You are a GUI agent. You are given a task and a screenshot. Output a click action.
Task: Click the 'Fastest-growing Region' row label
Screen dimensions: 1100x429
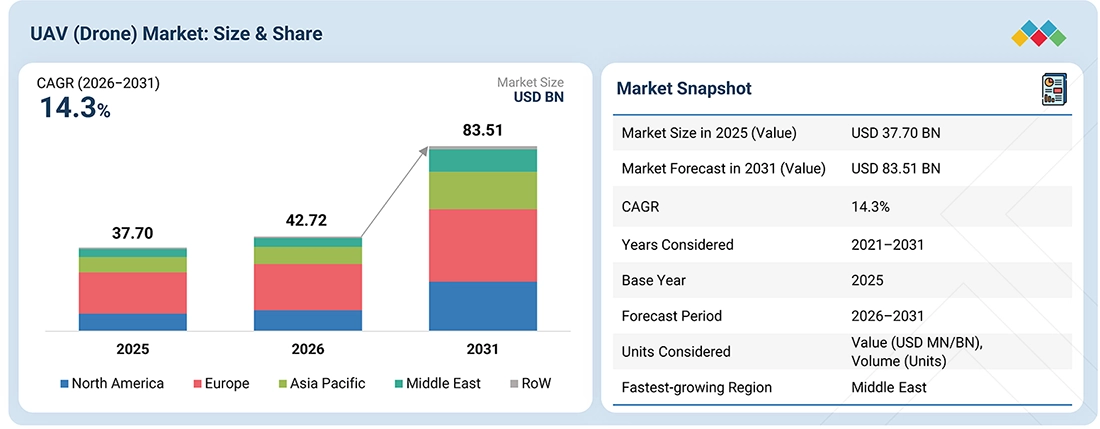(697, 387)
